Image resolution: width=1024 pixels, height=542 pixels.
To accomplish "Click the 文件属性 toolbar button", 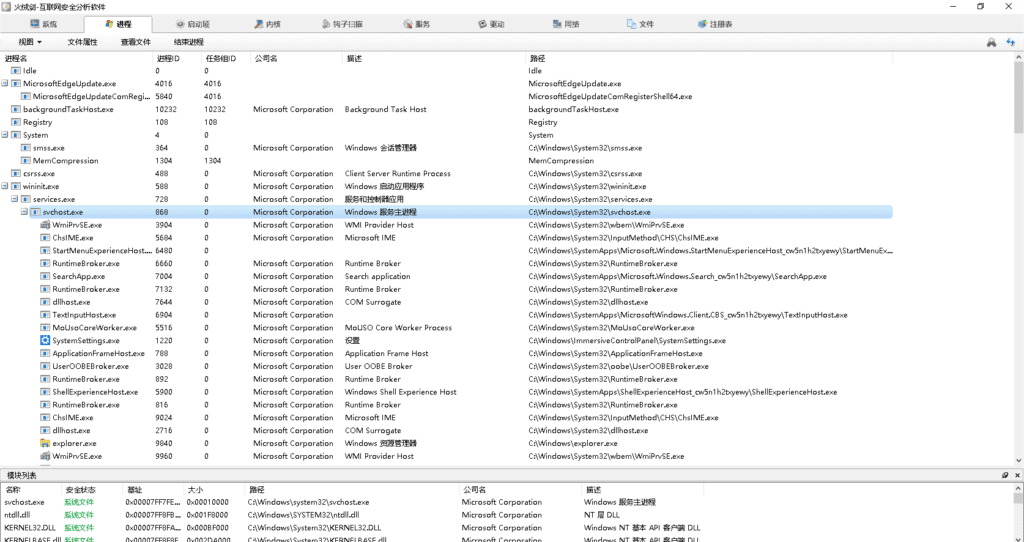I will (x=82, y=42).
